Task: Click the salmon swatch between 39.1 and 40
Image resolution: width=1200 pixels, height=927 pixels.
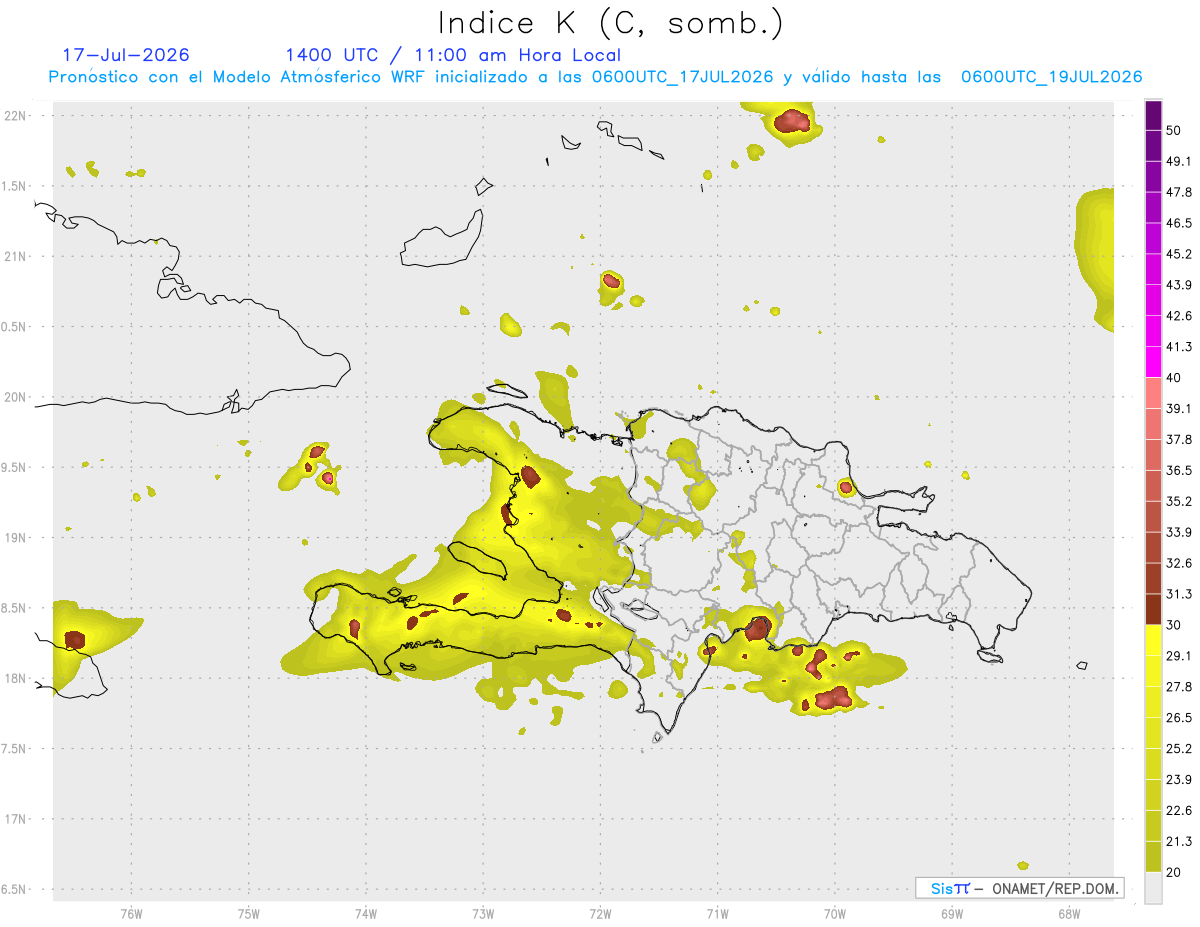Action: pyautogui.click(x=1154, y=392)
